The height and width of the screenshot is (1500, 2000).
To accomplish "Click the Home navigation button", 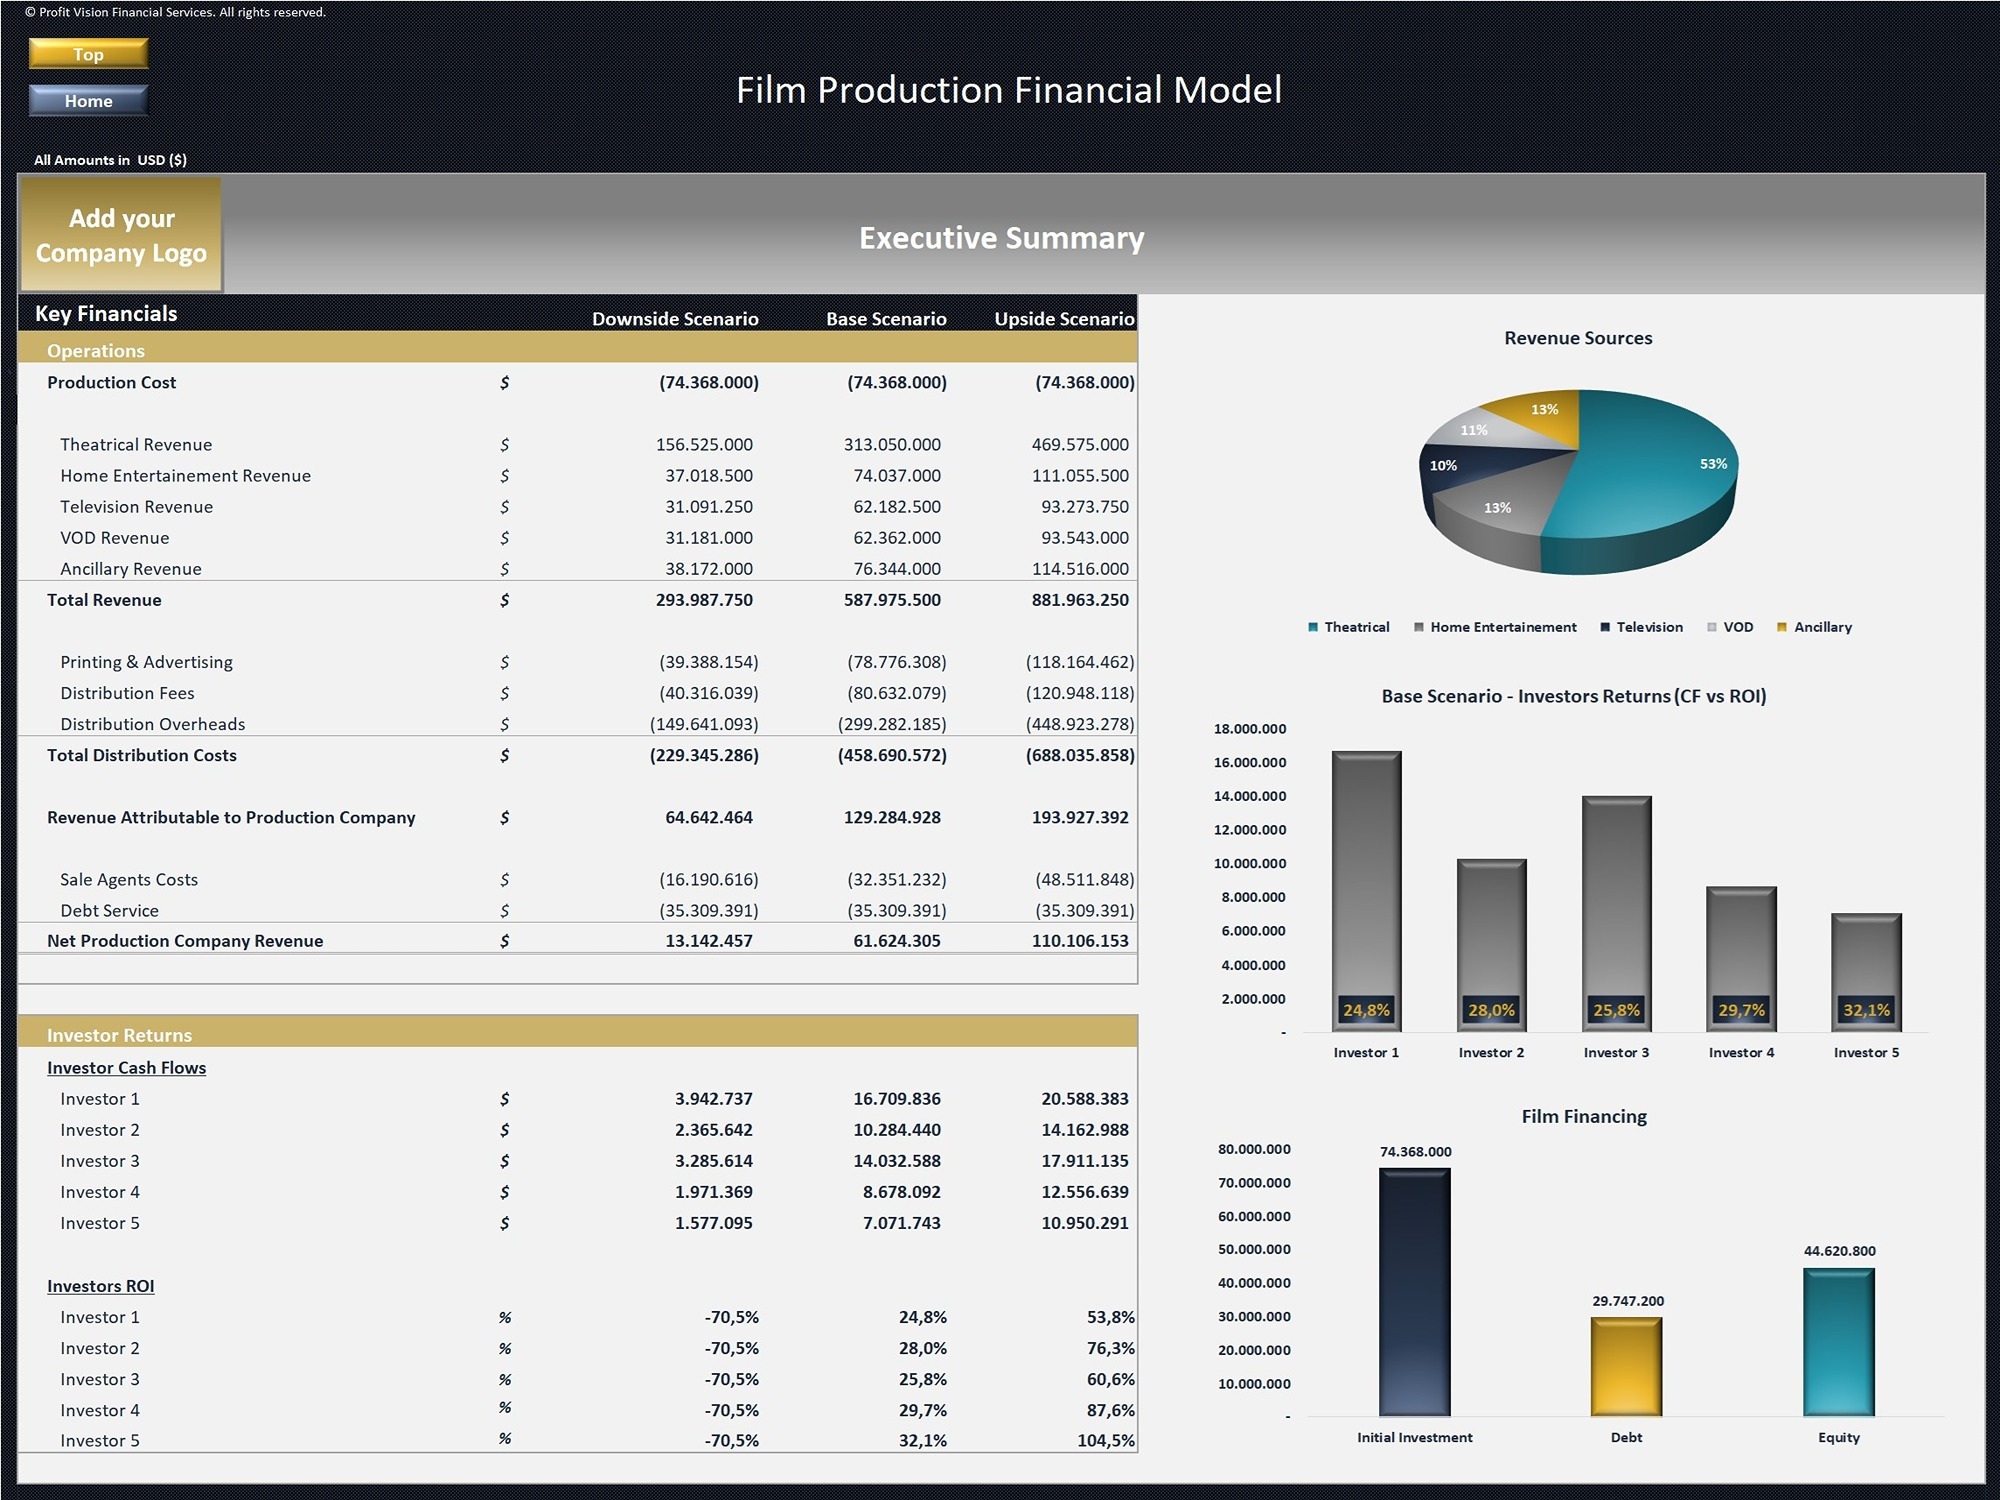I will click(88, 100).
